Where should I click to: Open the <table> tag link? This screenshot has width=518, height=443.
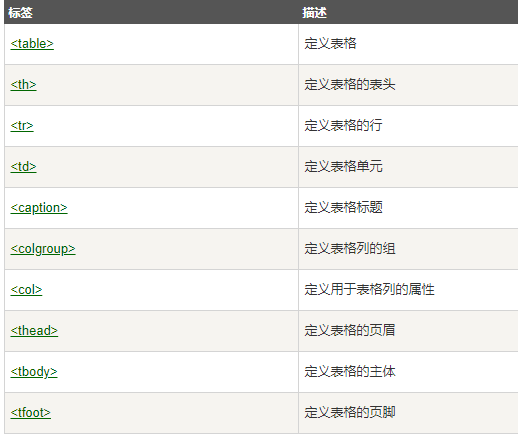32,44
